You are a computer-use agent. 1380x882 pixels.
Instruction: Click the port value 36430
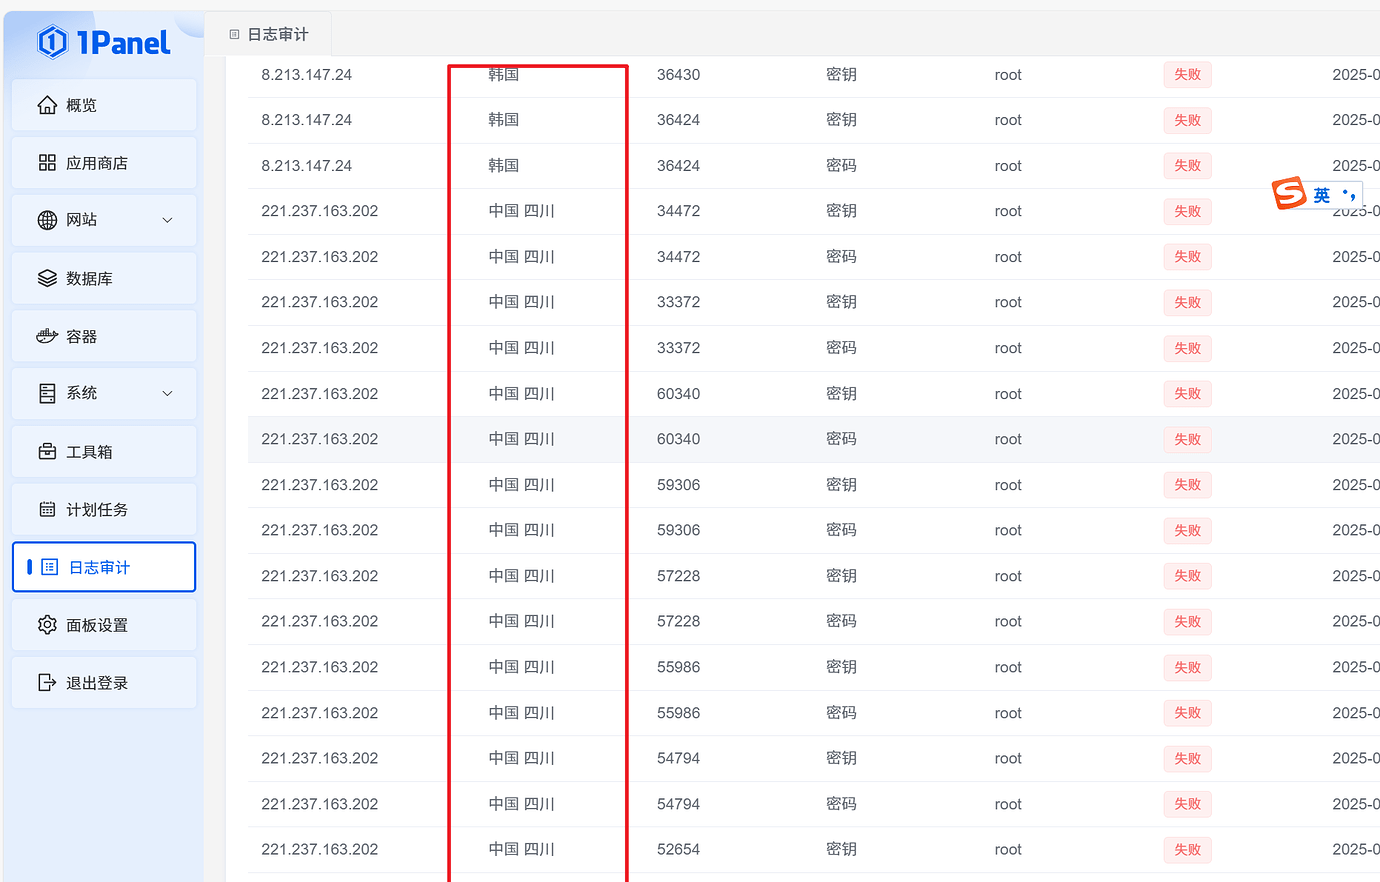678,75
